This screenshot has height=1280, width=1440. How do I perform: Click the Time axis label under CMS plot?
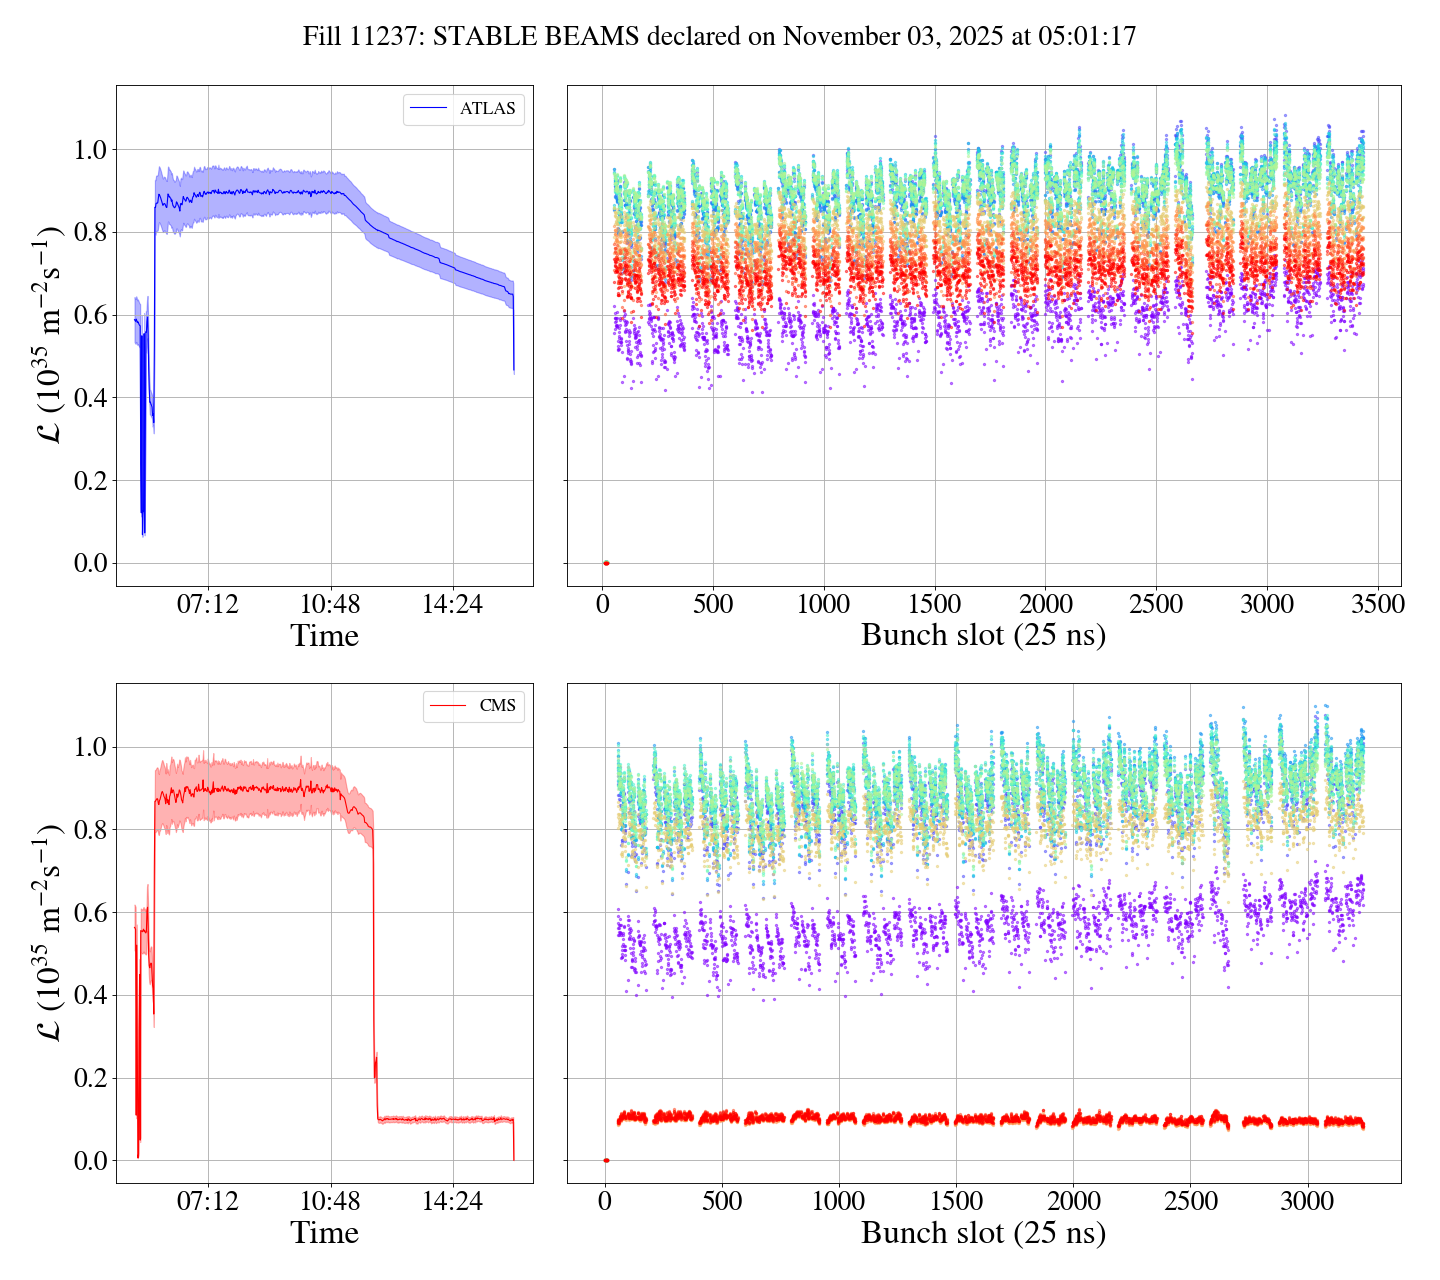click(x=324, y=1233)
